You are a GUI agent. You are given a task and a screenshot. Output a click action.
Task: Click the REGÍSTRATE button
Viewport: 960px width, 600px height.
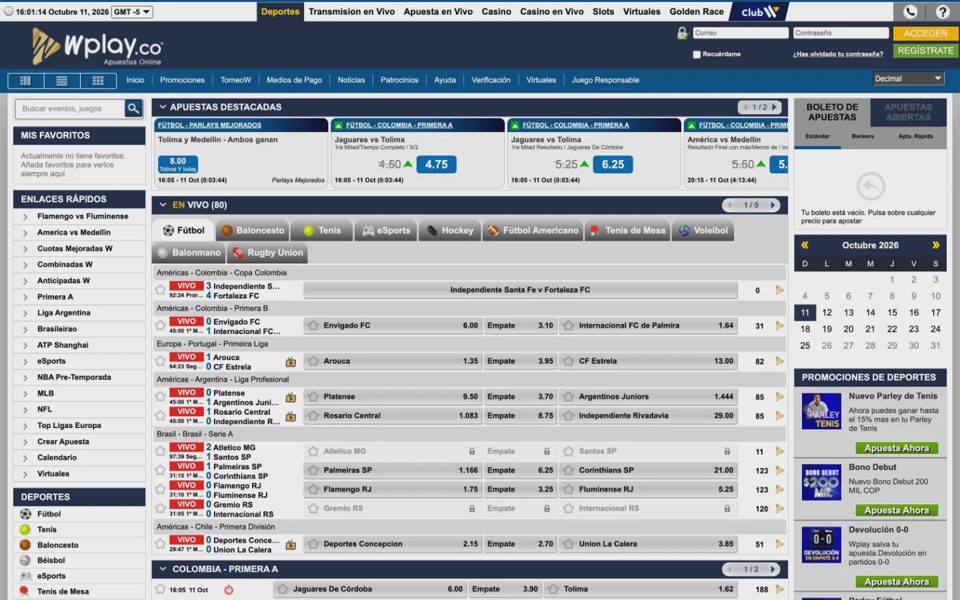[x=924, y=51]
